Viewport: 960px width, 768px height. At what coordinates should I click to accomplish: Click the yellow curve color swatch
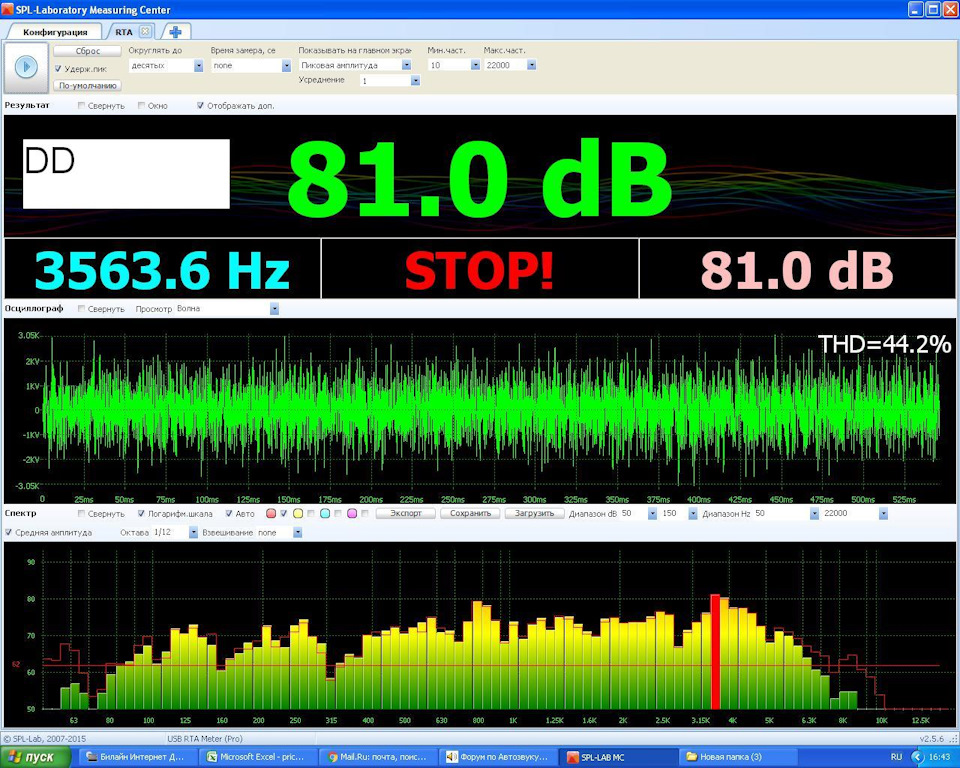[298, 514]
